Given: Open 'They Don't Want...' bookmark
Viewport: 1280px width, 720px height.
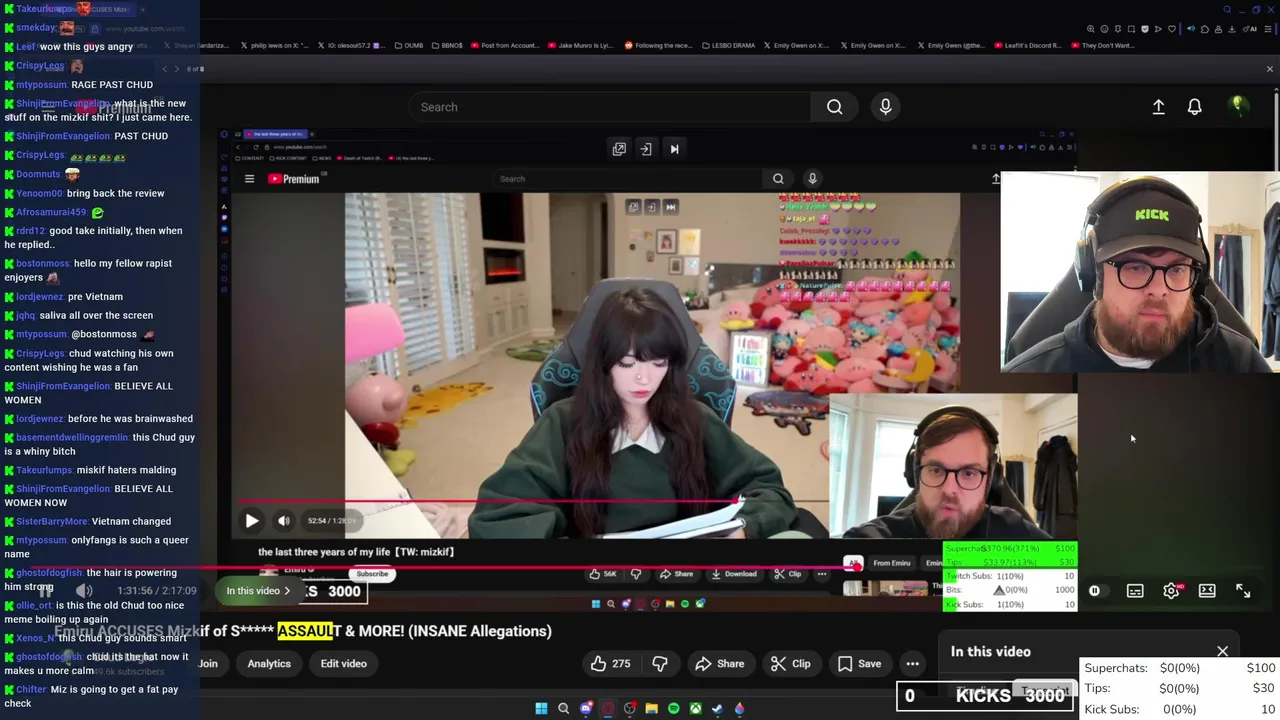Looking at the screenshot, I should 1102,45.
